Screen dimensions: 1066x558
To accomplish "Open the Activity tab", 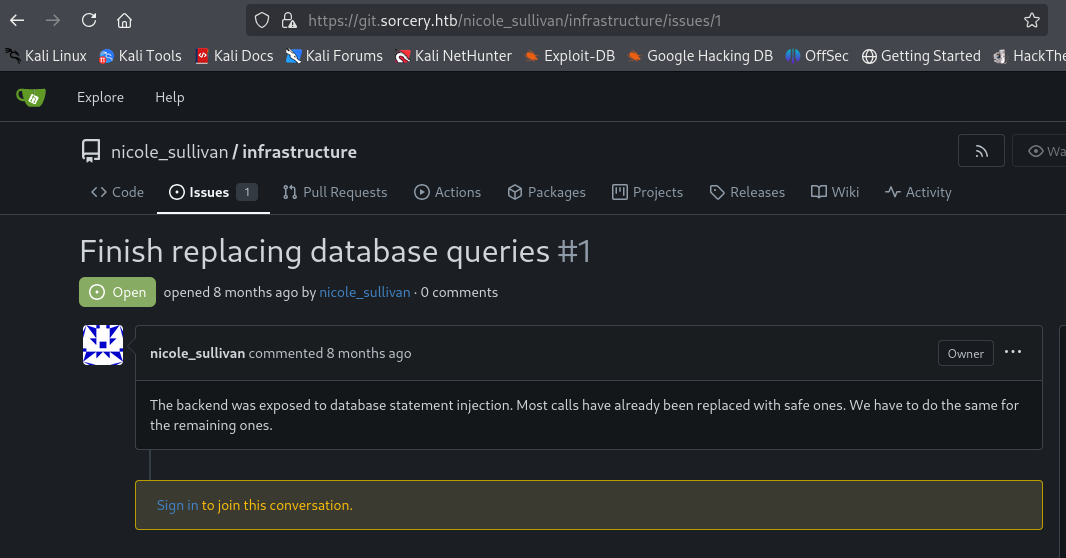I will 918,192.
